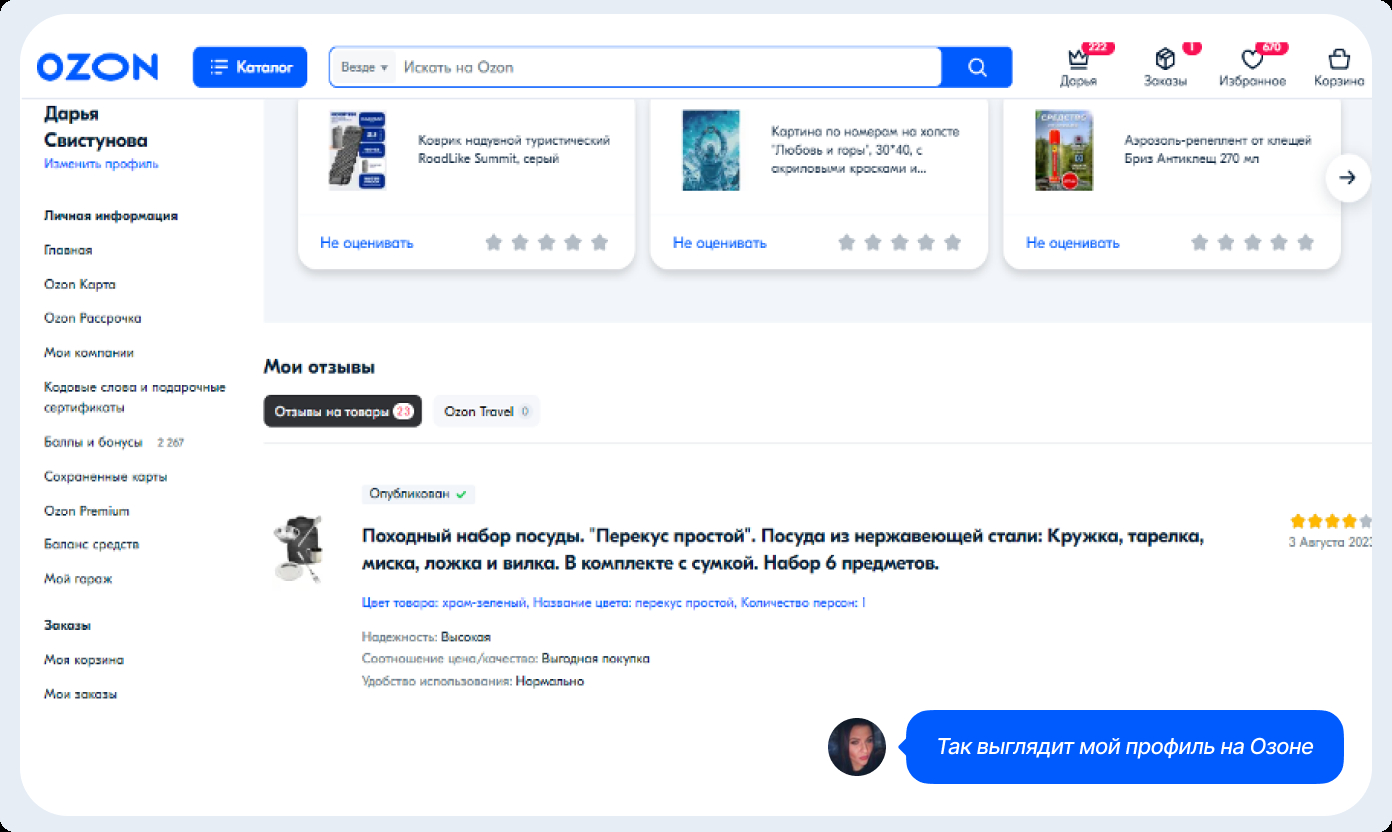Open the Избранное heart icon
Screen dimensions: 1392x832
pos(1252,59)
